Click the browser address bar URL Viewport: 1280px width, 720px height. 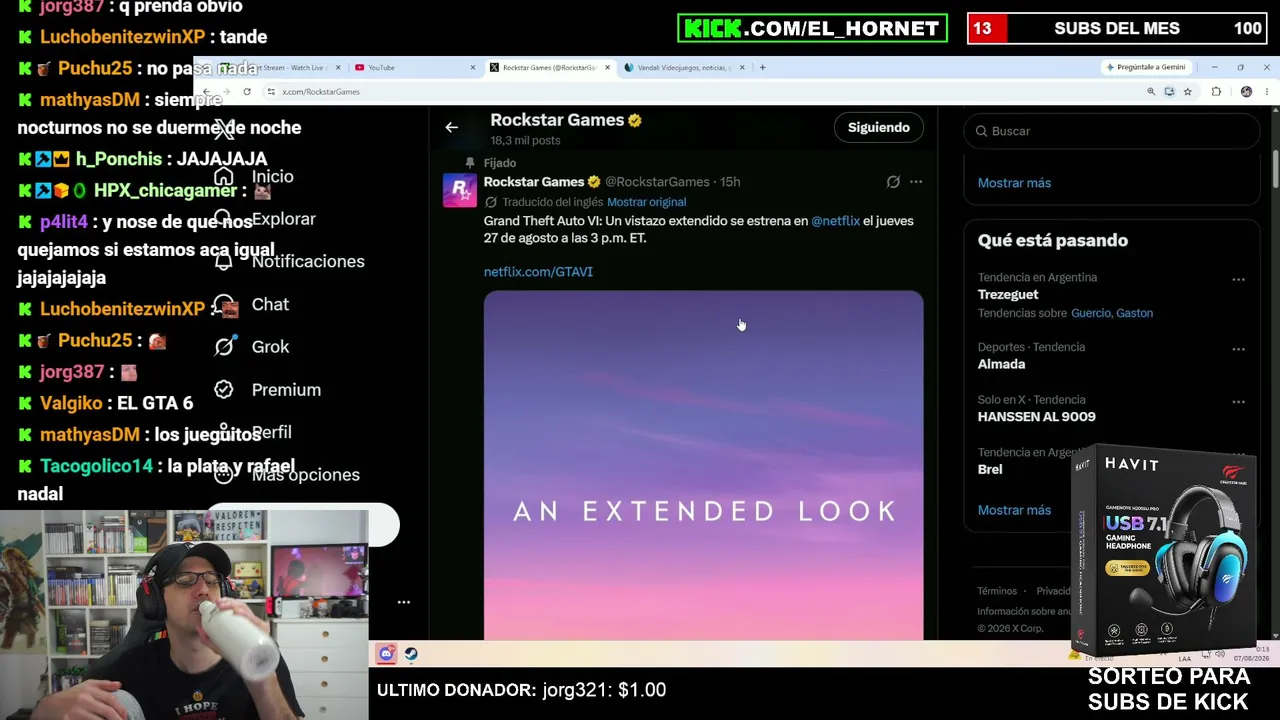321,92
